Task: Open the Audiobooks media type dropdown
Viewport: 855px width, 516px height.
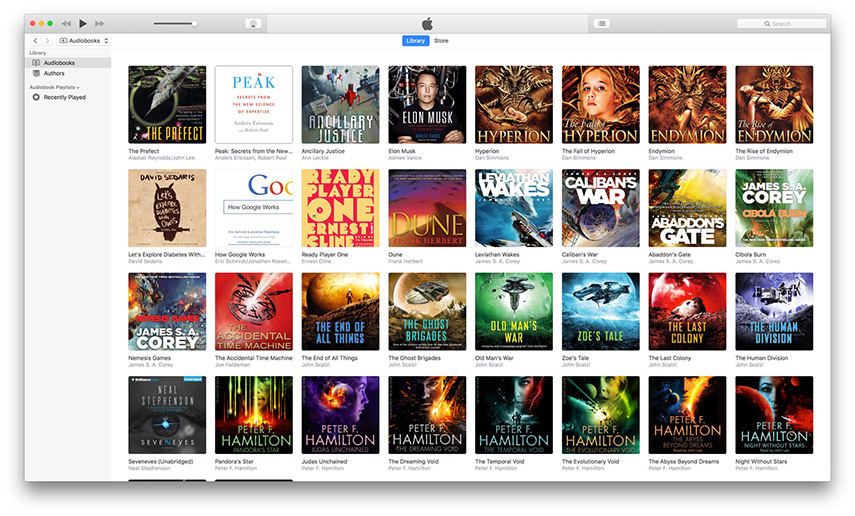Action: pos(84,41)
